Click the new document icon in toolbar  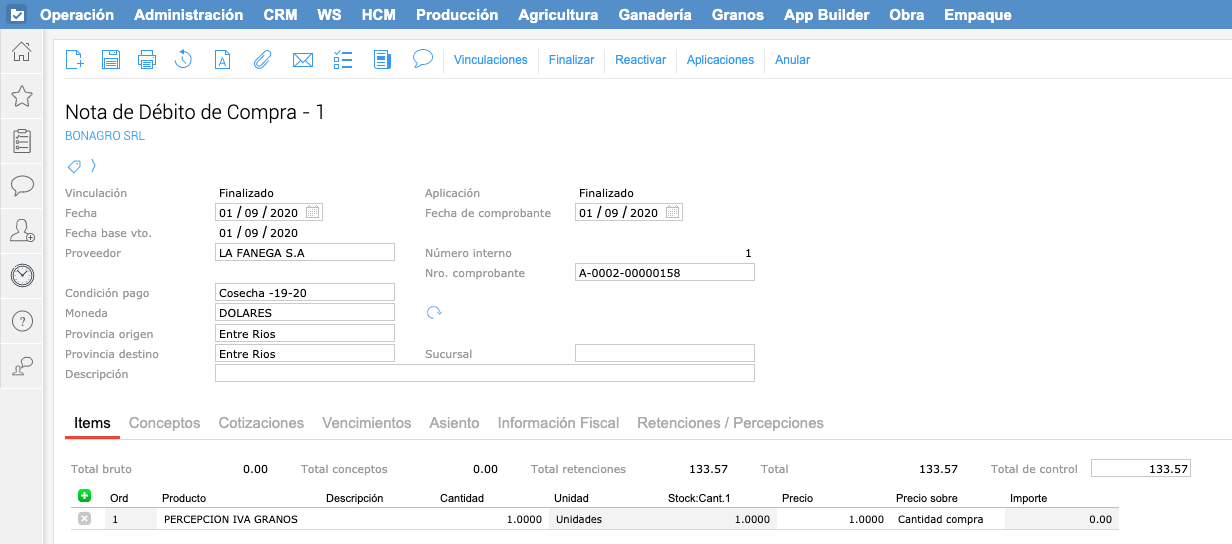tap(74, 60)
